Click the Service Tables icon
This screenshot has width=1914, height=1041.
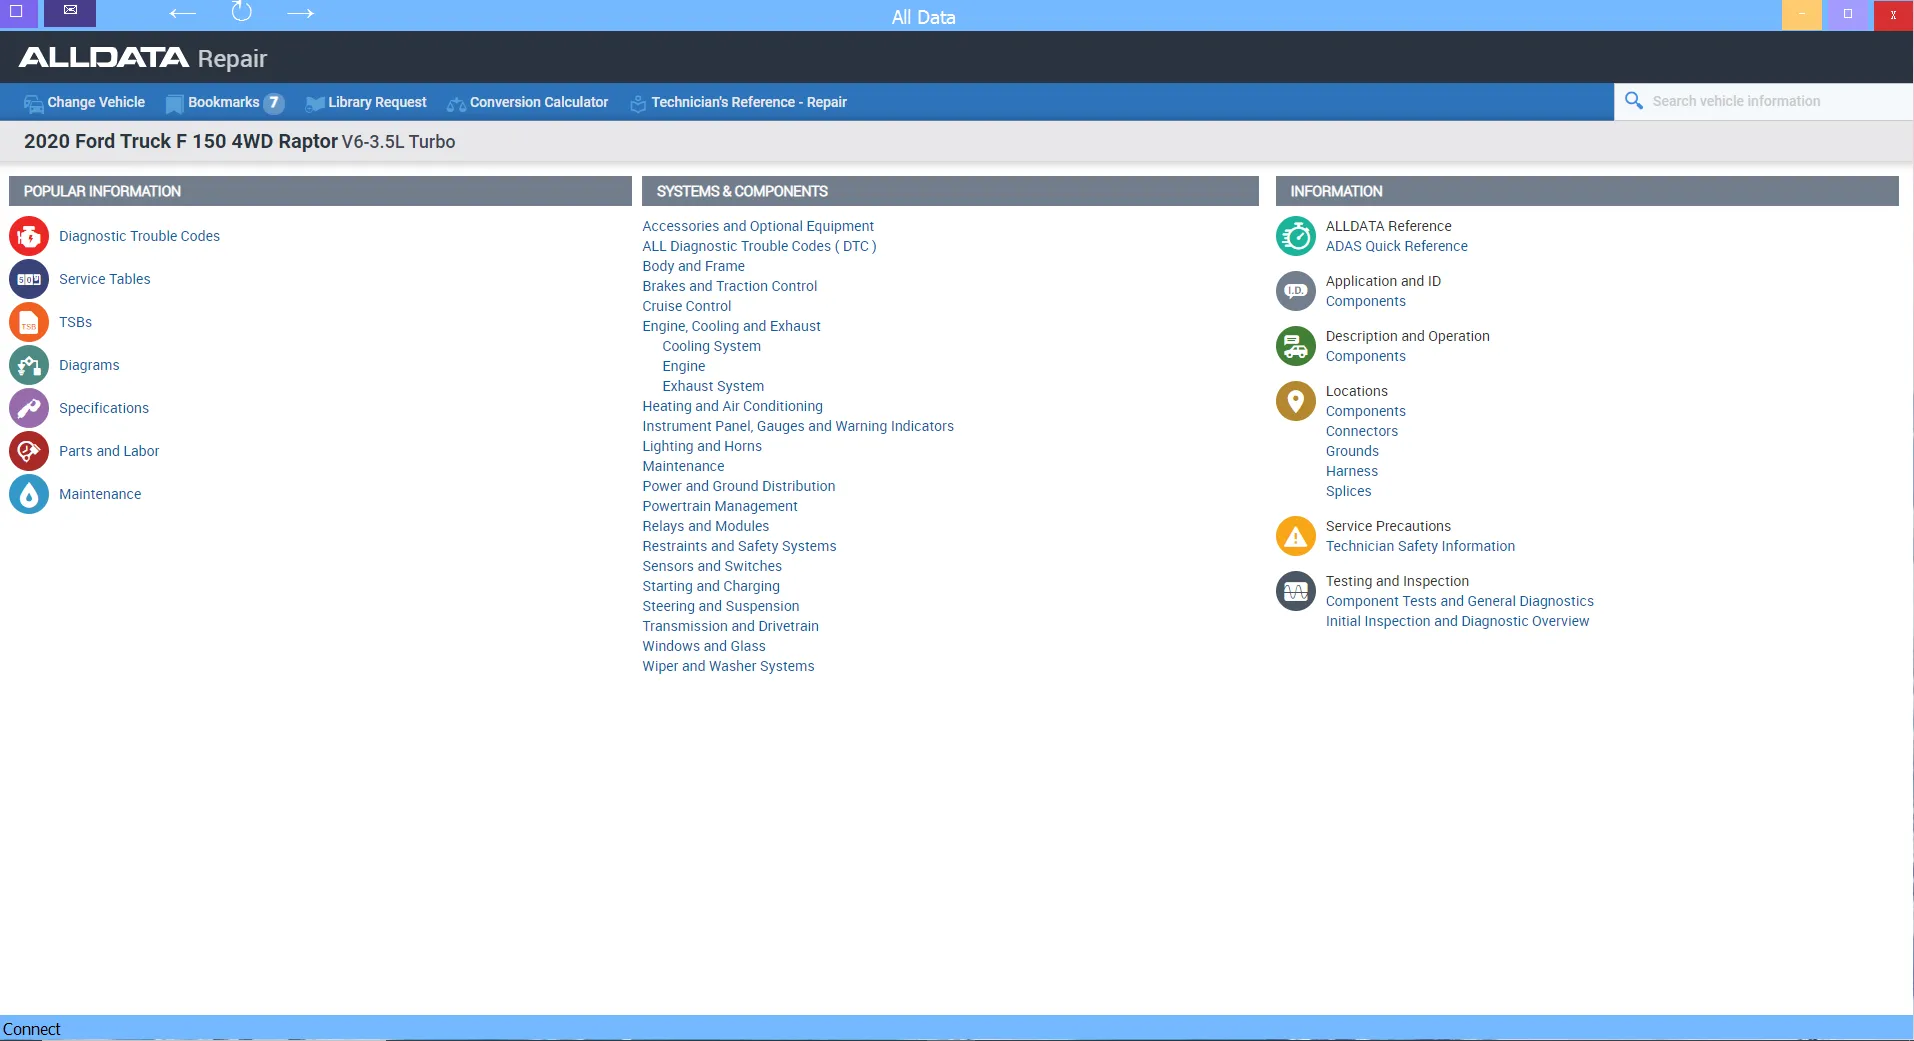(x=29, y=279)
